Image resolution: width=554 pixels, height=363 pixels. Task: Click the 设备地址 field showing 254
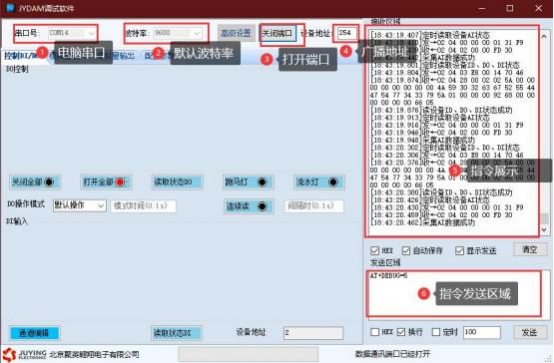346,33
